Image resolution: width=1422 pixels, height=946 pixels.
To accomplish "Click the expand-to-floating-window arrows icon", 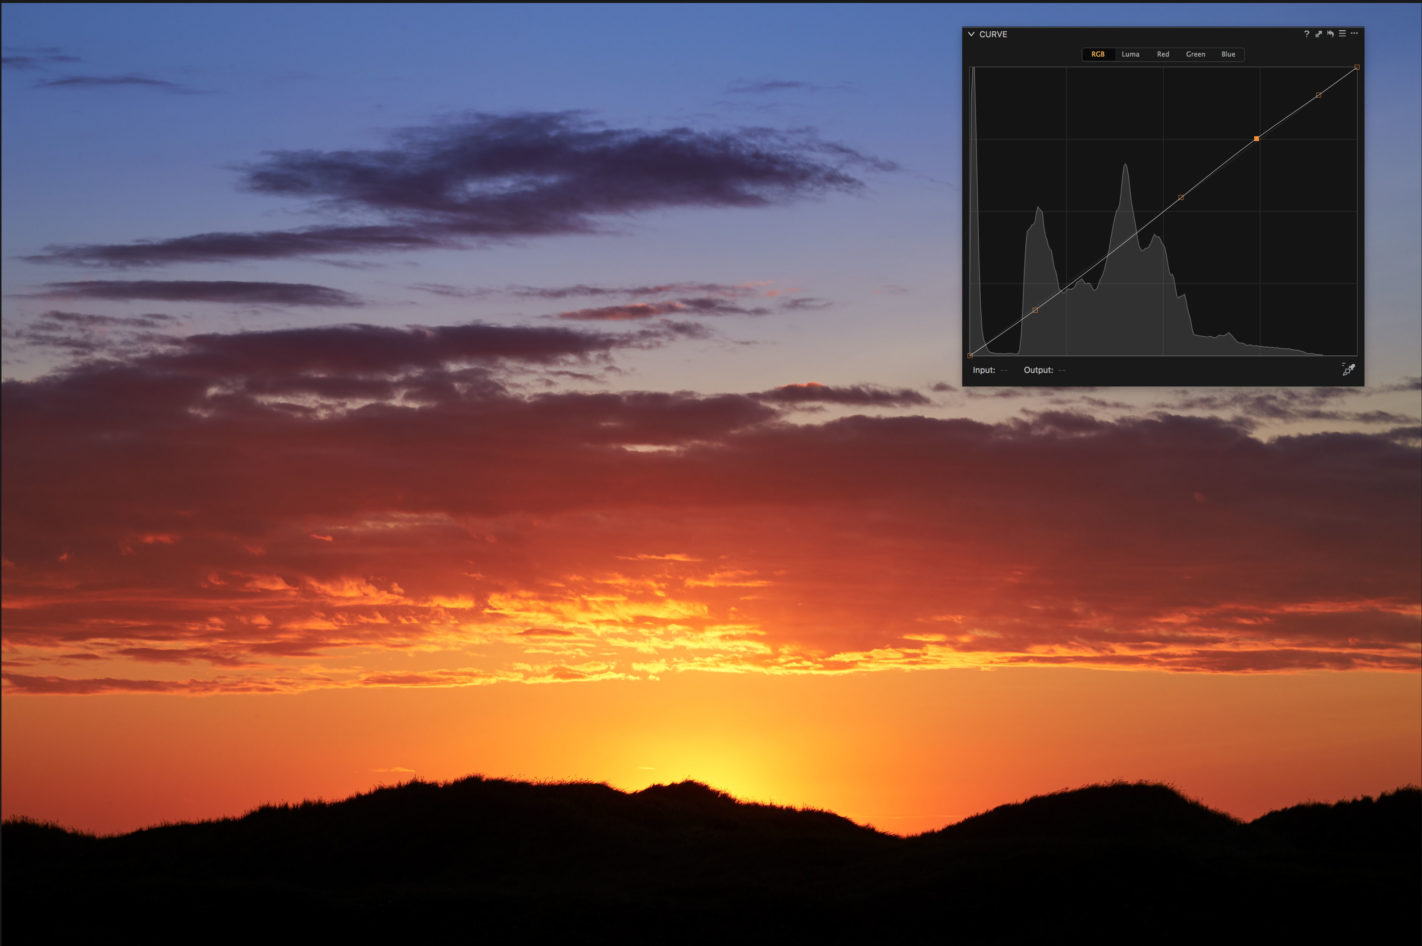I will click(1318, 33).
